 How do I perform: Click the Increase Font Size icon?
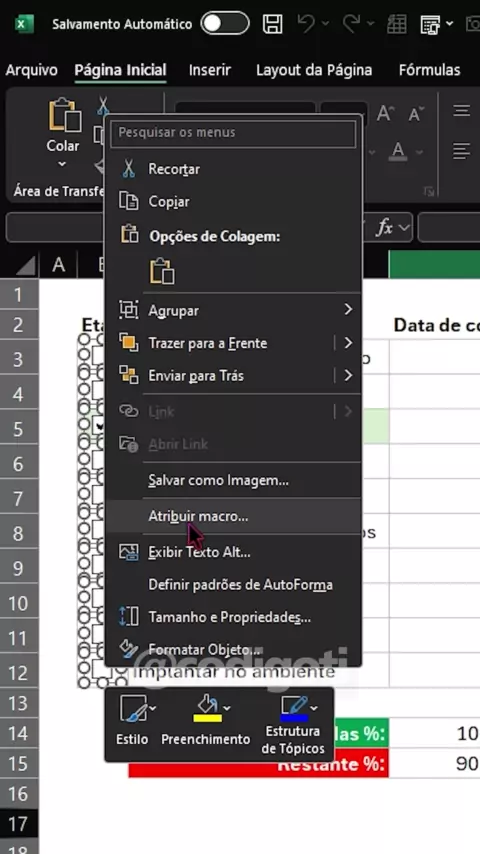tap(385, 114)
